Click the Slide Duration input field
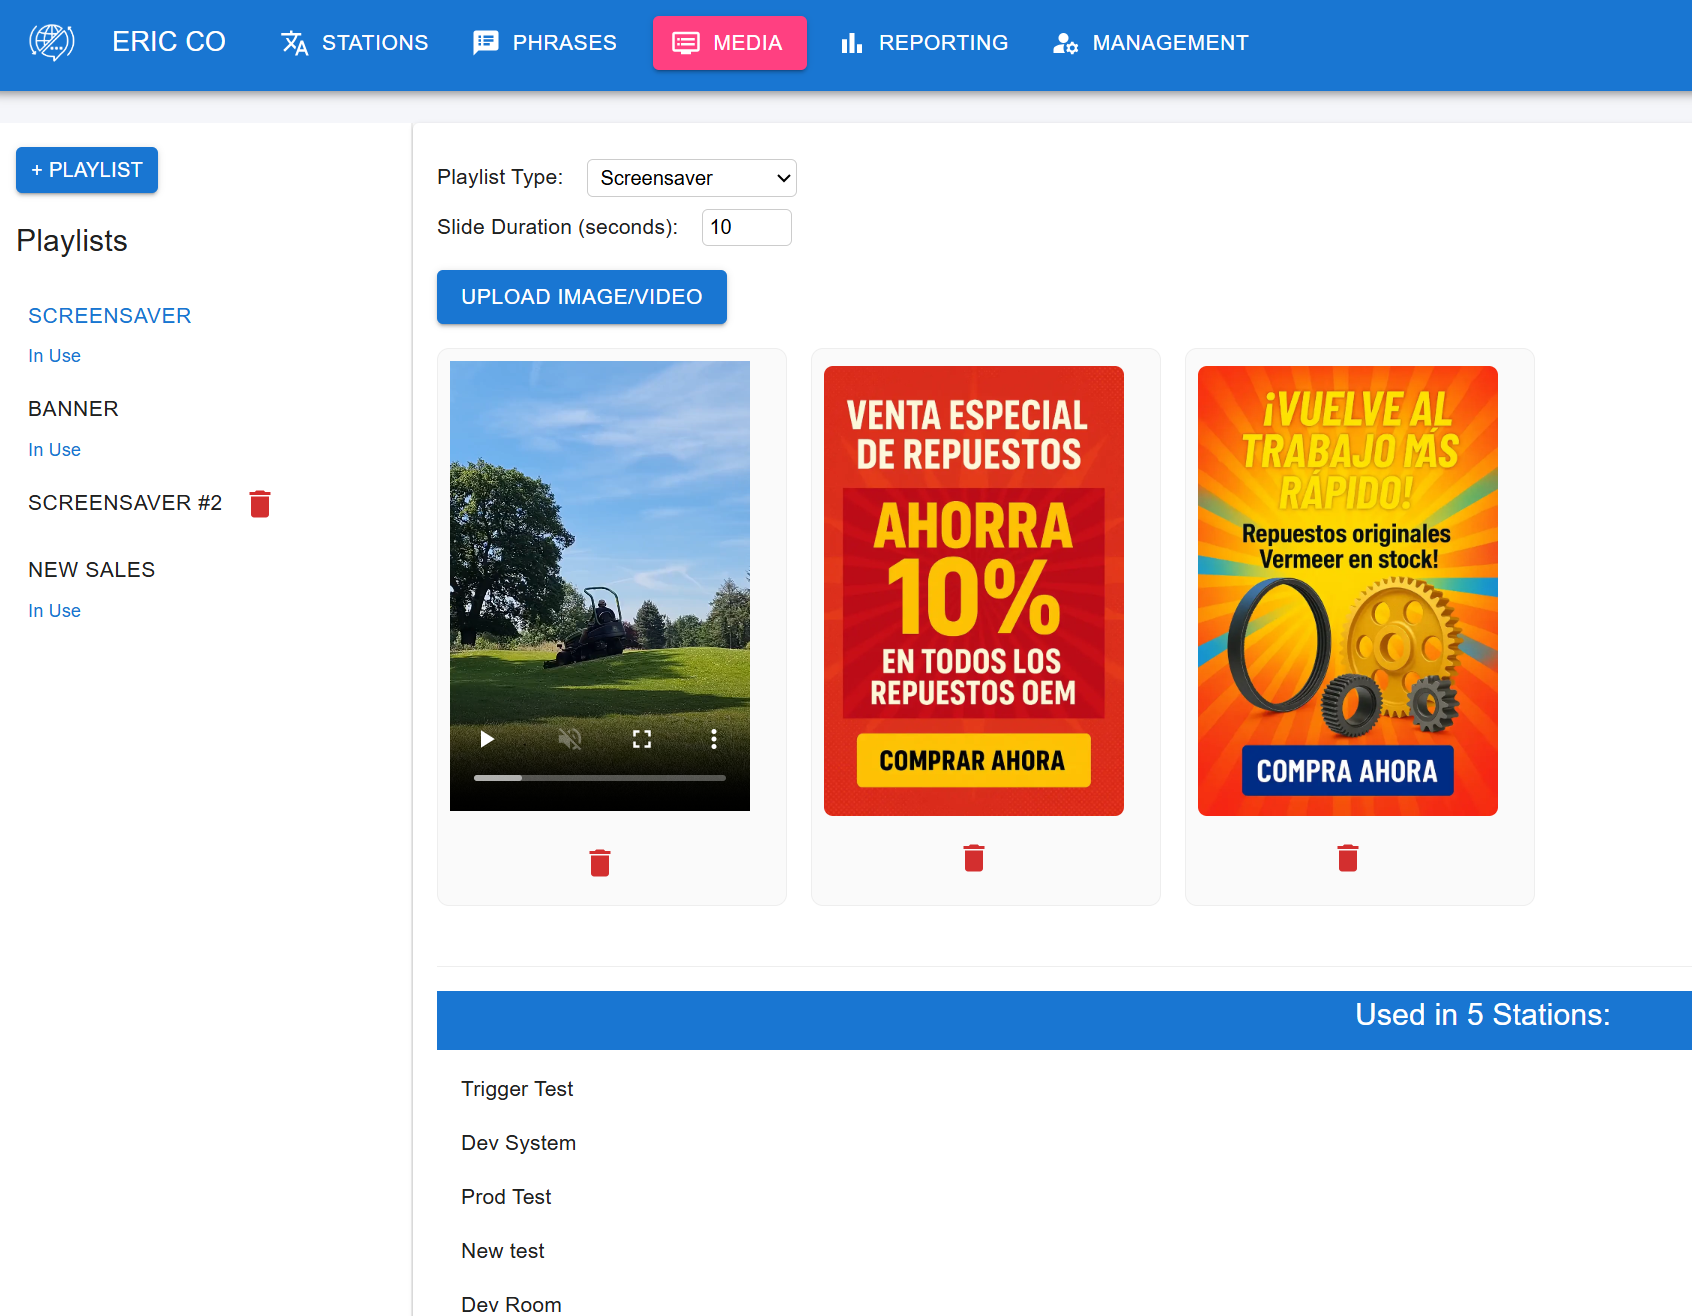Viewport: 1692px width, 1316px height. [746, 227]
